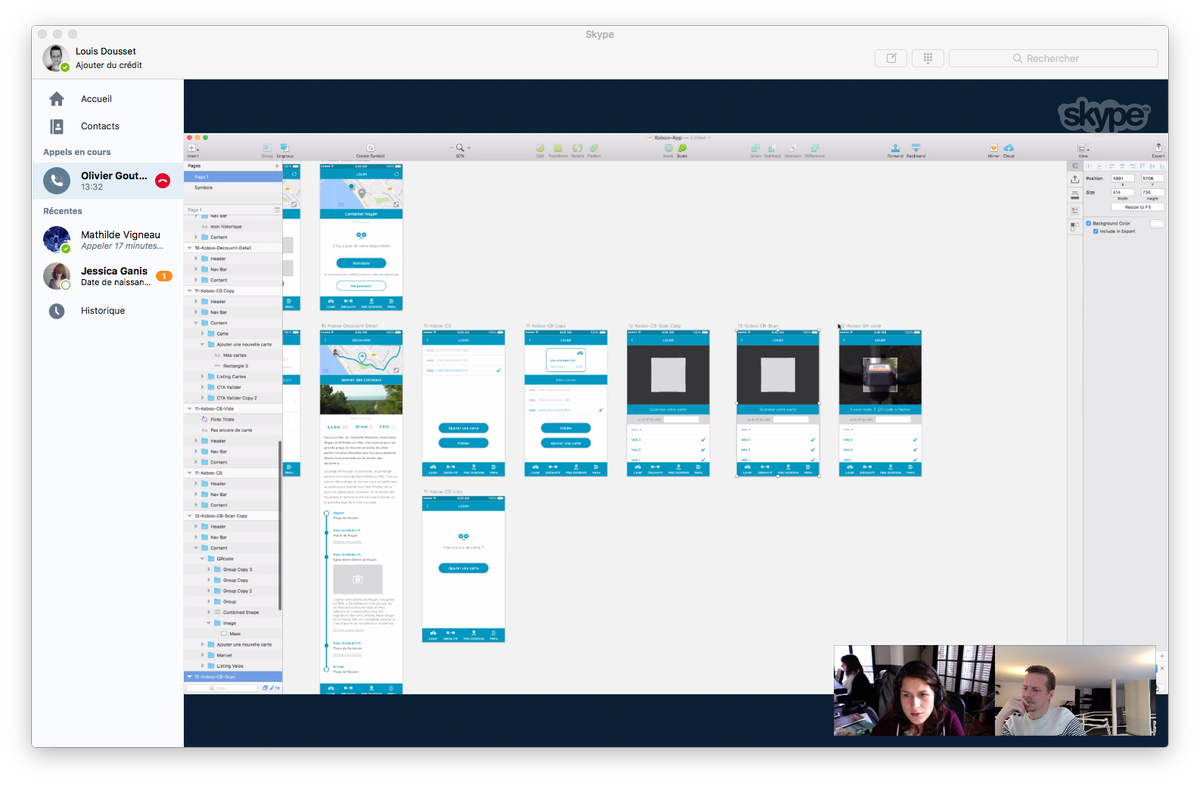Image resolution: width=1200 pixels, height=785 pixels.
Task: Select the Create Symbol toolbar icon
Action: [370, 146]
